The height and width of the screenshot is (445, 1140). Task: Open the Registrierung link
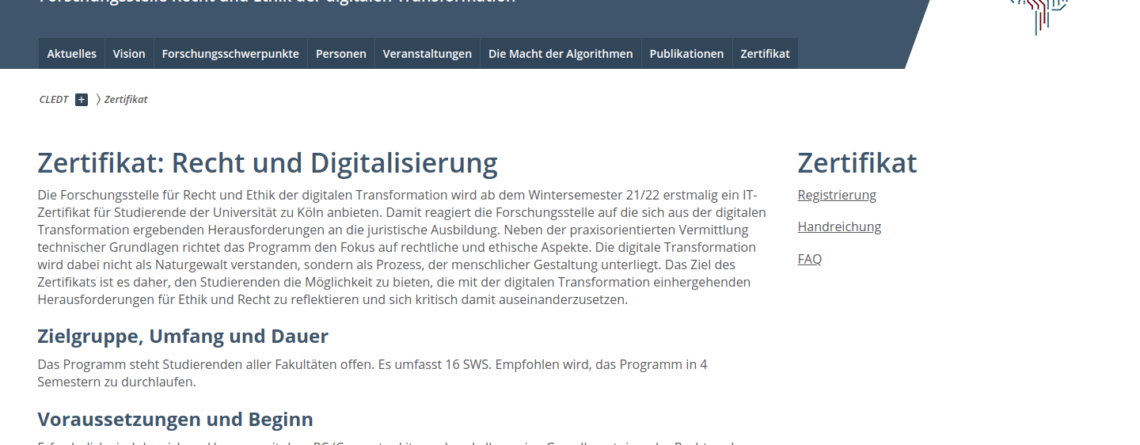point(836,195)
